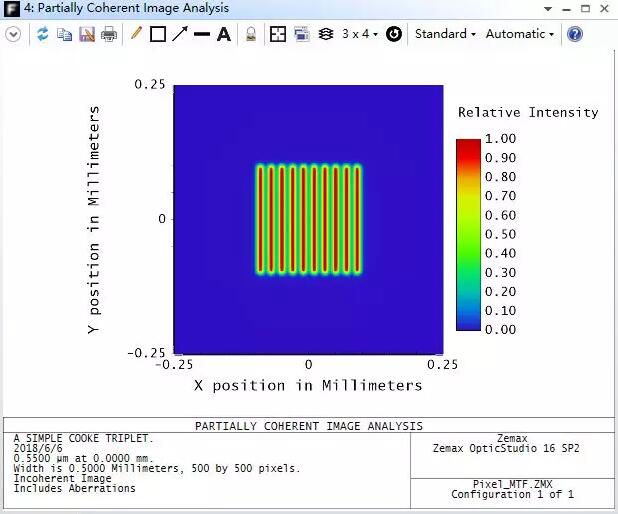Viewport: 618px width, 514px height.
Task: Click the Relative Intensity color bar
Action: [468, 234]
